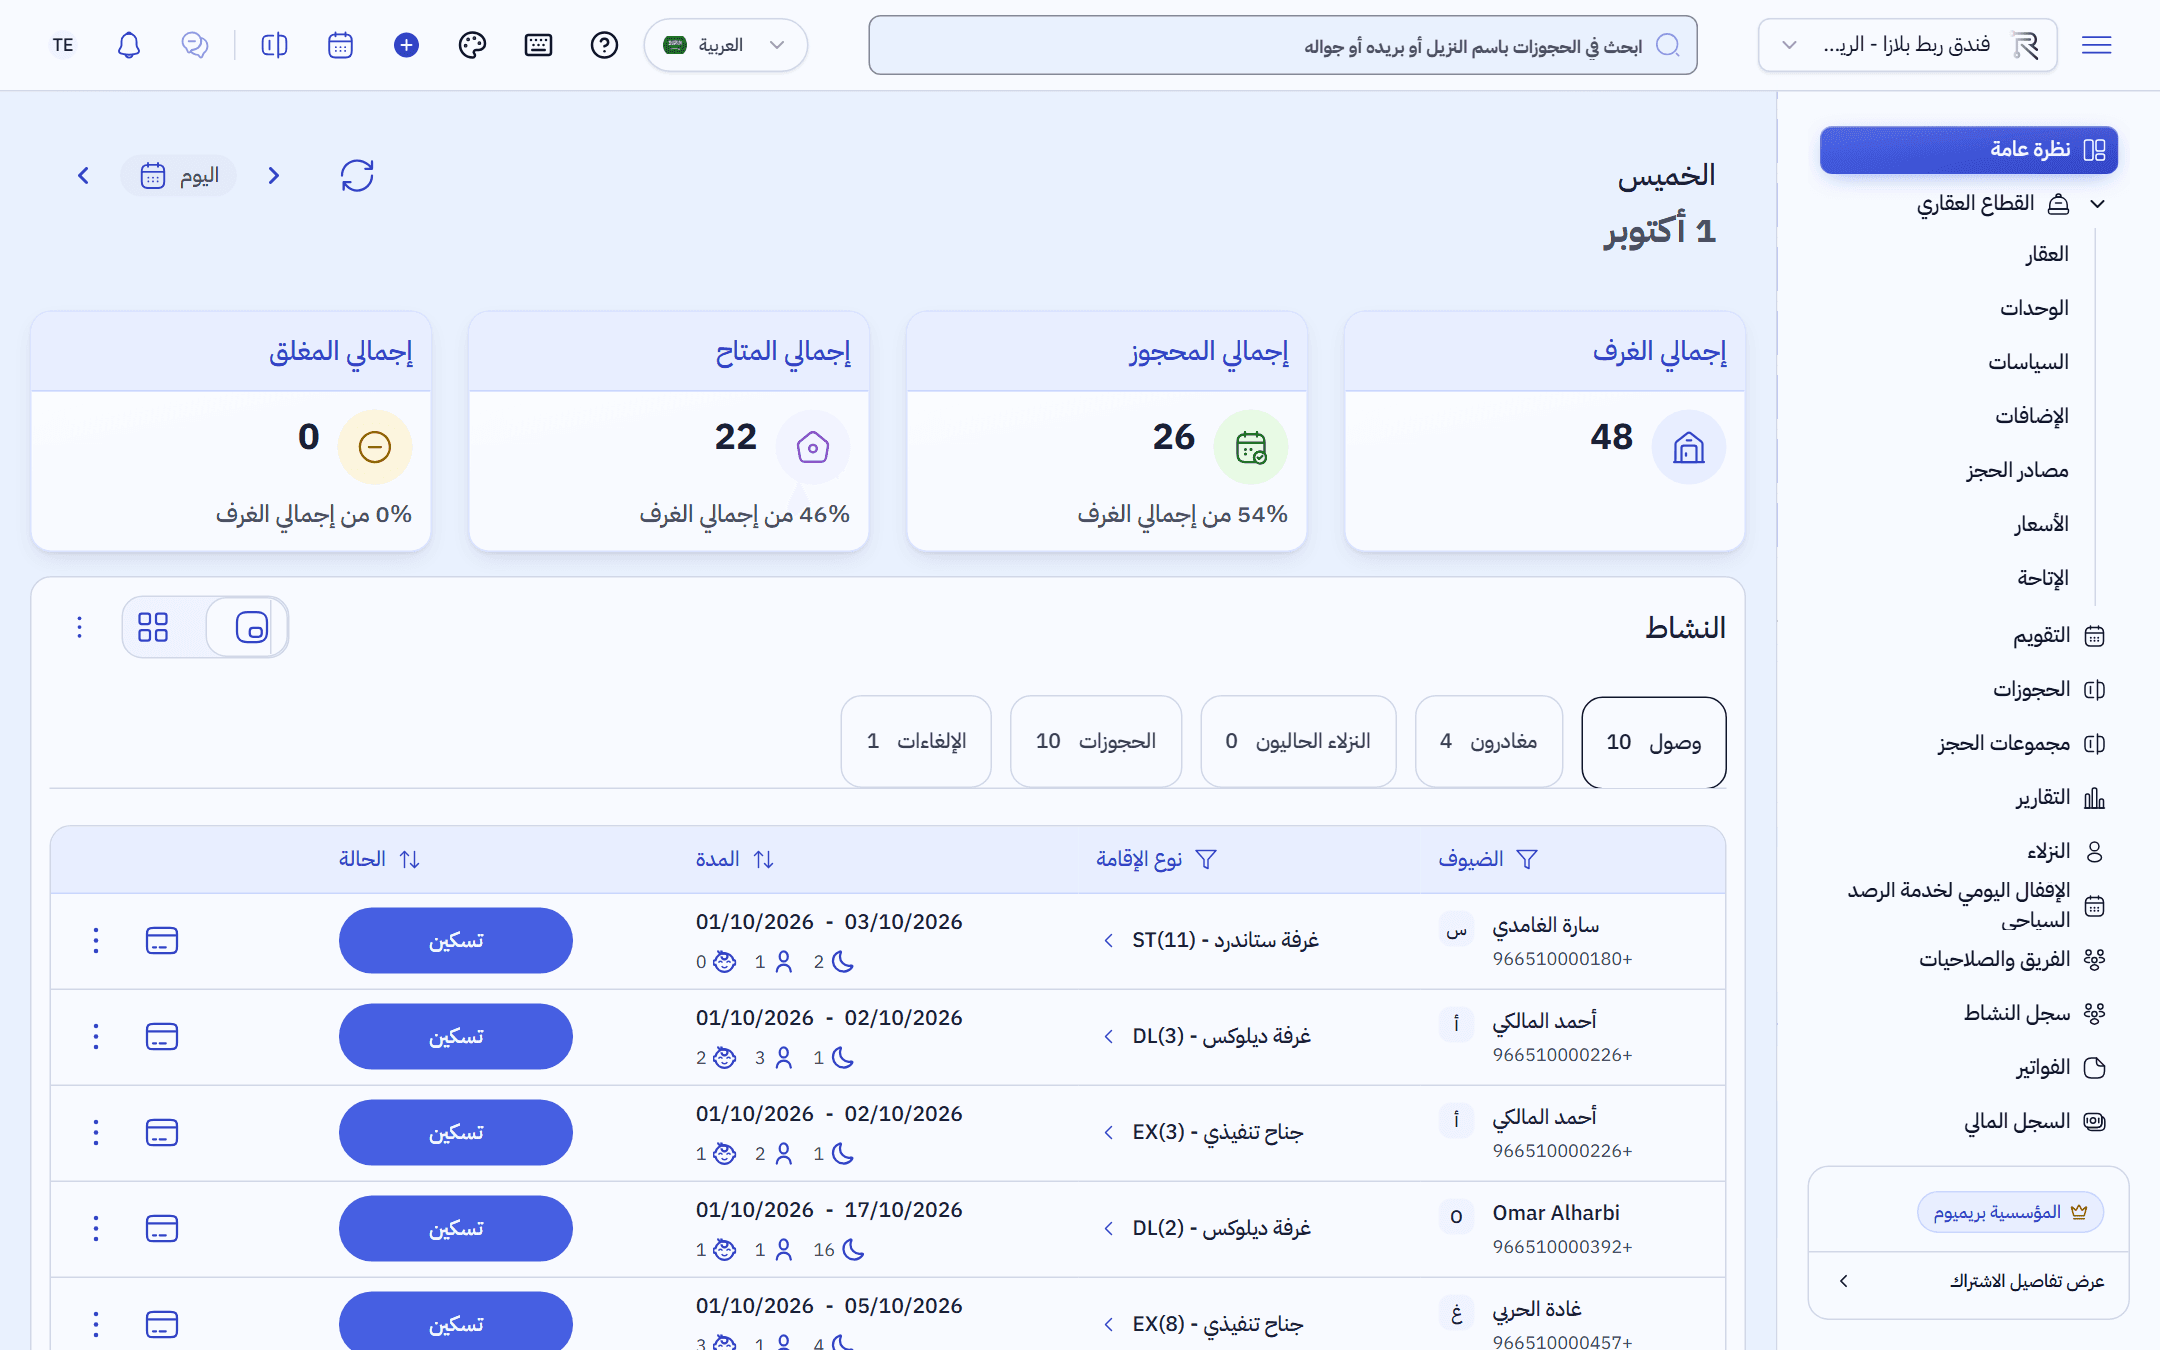Filter the نوع الإقامة column

1206,860
